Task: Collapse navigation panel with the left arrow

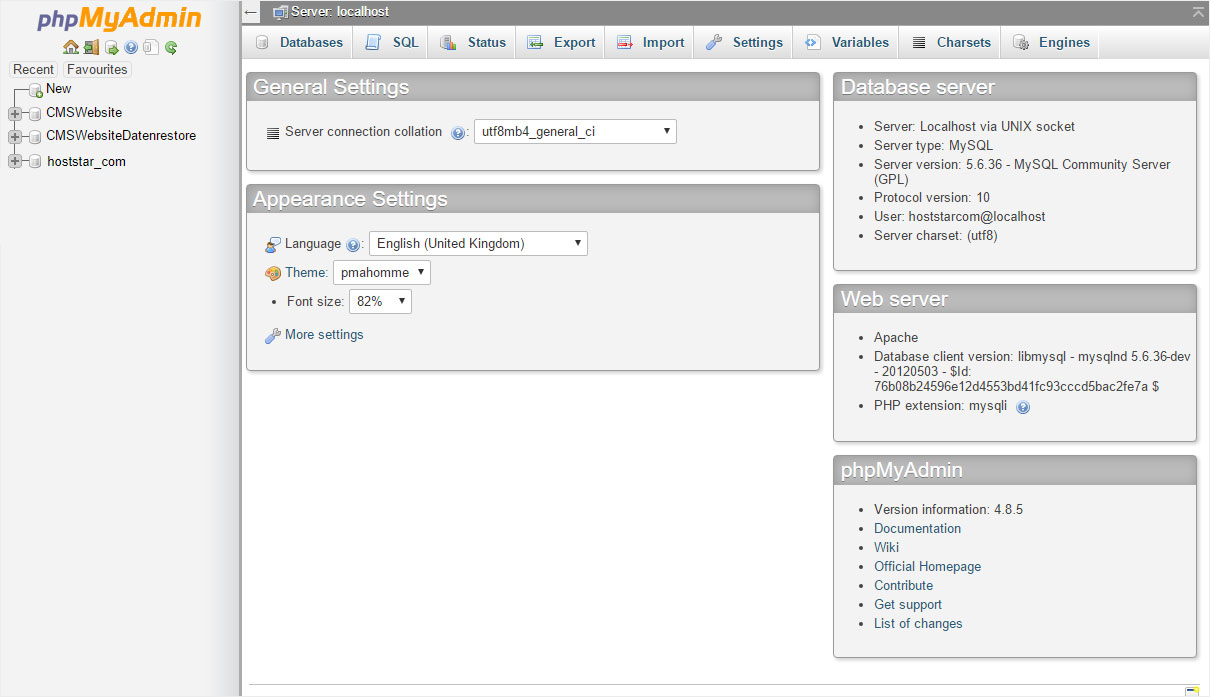Action: click(251, 12)
